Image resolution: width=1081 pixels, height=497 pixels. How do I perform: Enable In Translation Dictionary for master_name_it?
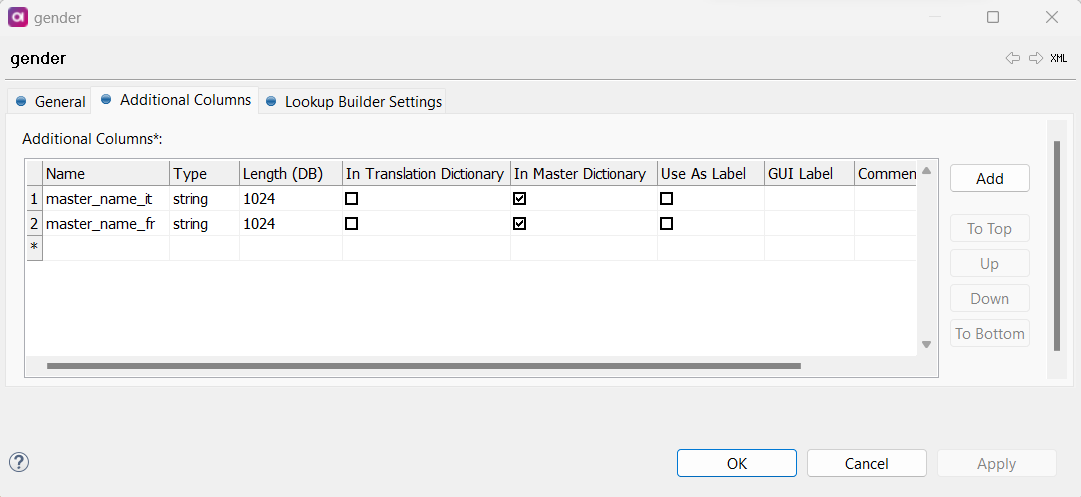[x=351, y=199]
